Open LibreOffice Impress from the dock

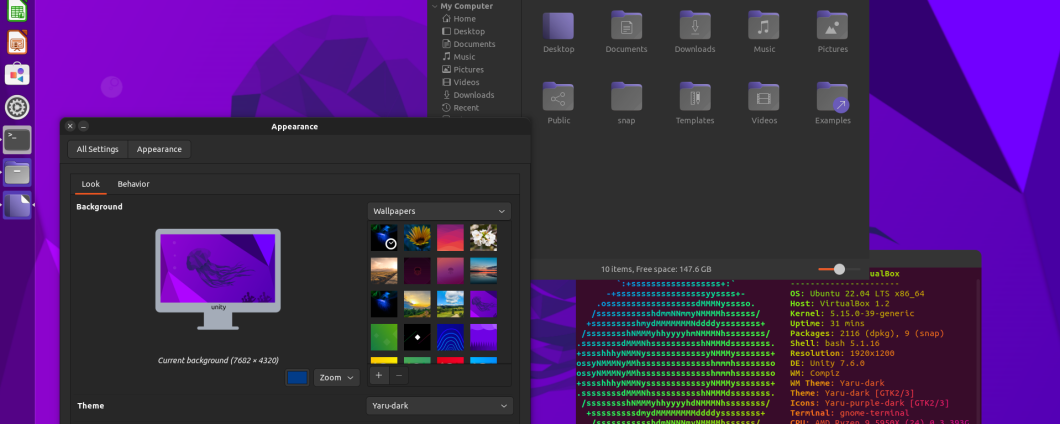tap(17, 42)
